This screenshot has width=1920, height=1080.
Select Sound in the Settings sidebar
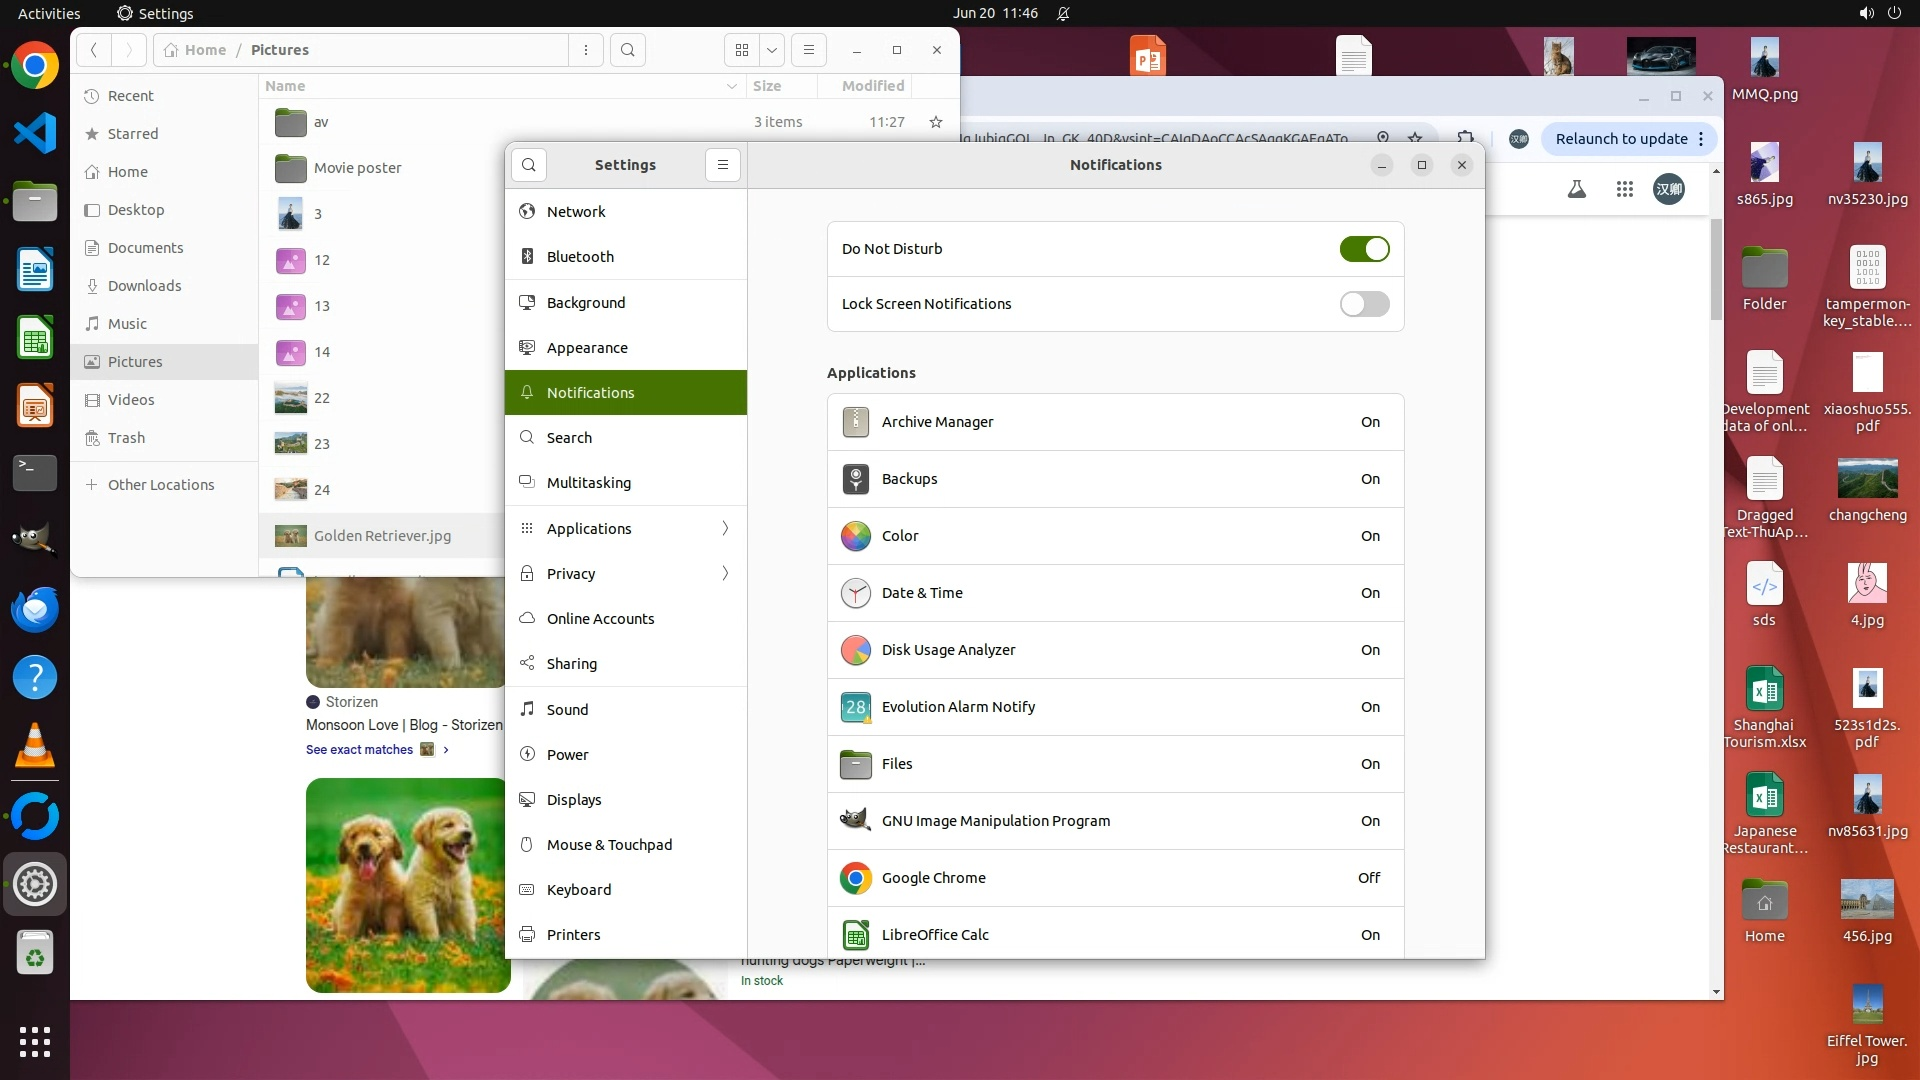click(567, 710)
